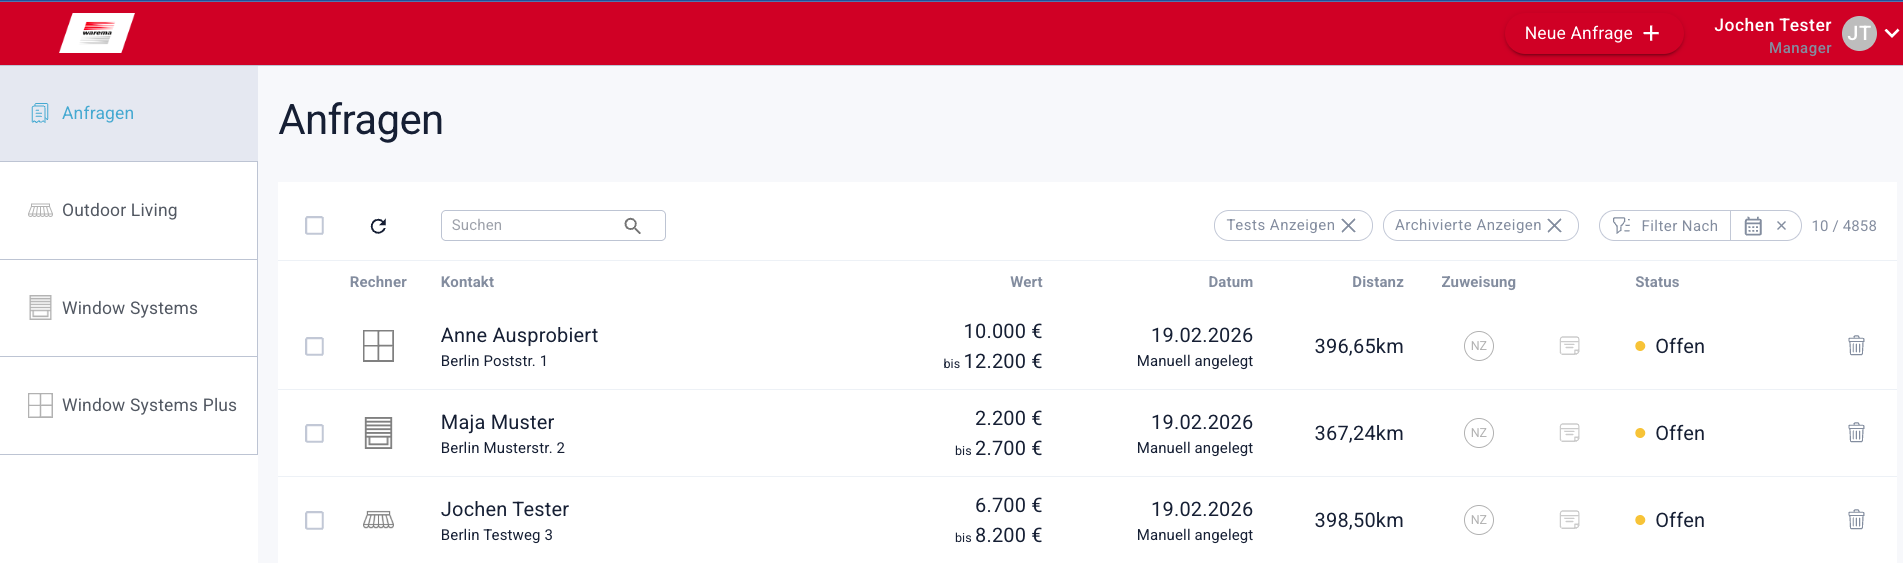Focus the Suchen search field
This screenshot has height=563, width=1903.
(x=530, y=226)
